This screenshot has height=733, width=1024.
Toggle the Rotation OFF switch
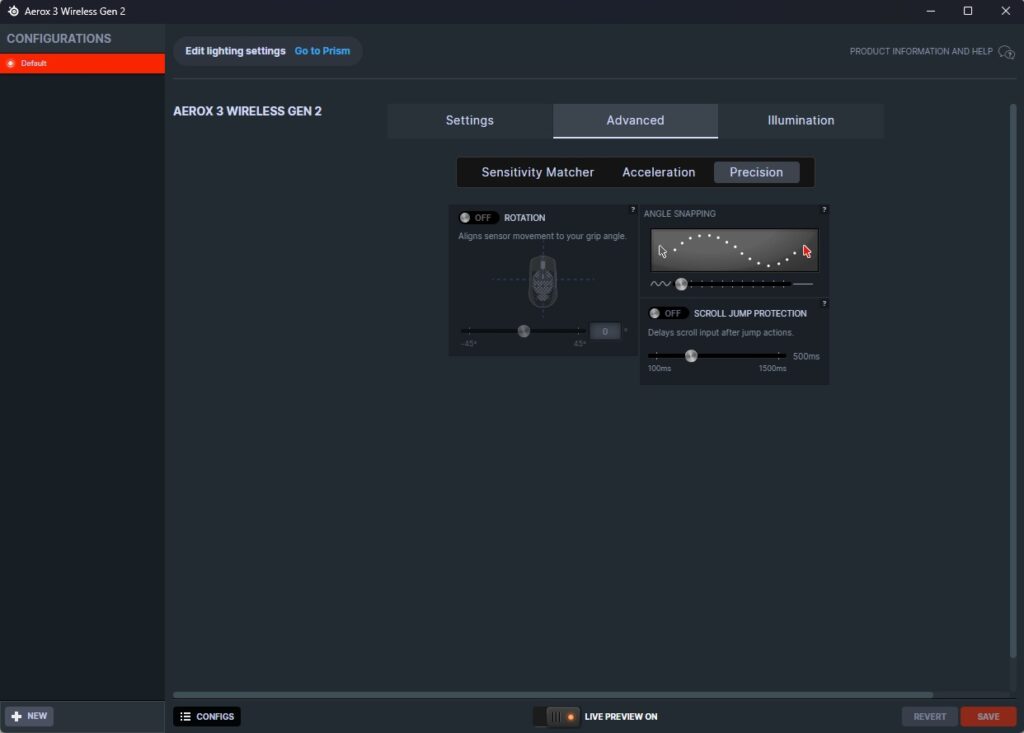point(477,218)
